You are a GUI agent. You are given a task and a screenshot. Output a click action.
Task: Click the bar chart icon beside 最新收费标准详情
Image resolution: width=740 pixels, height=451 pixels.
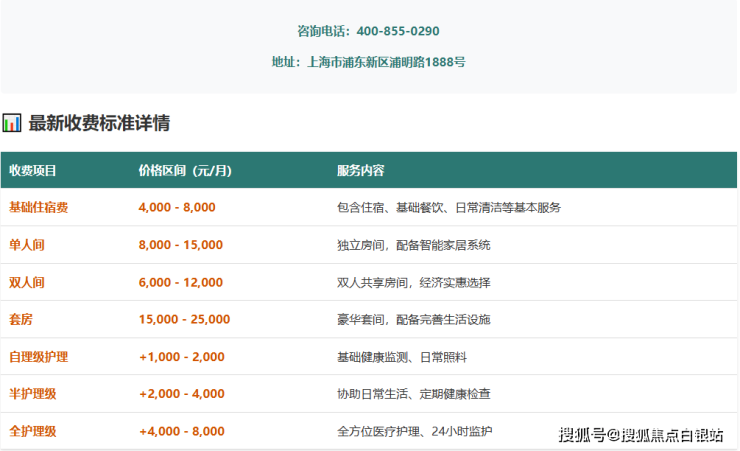tap(12, 124)
